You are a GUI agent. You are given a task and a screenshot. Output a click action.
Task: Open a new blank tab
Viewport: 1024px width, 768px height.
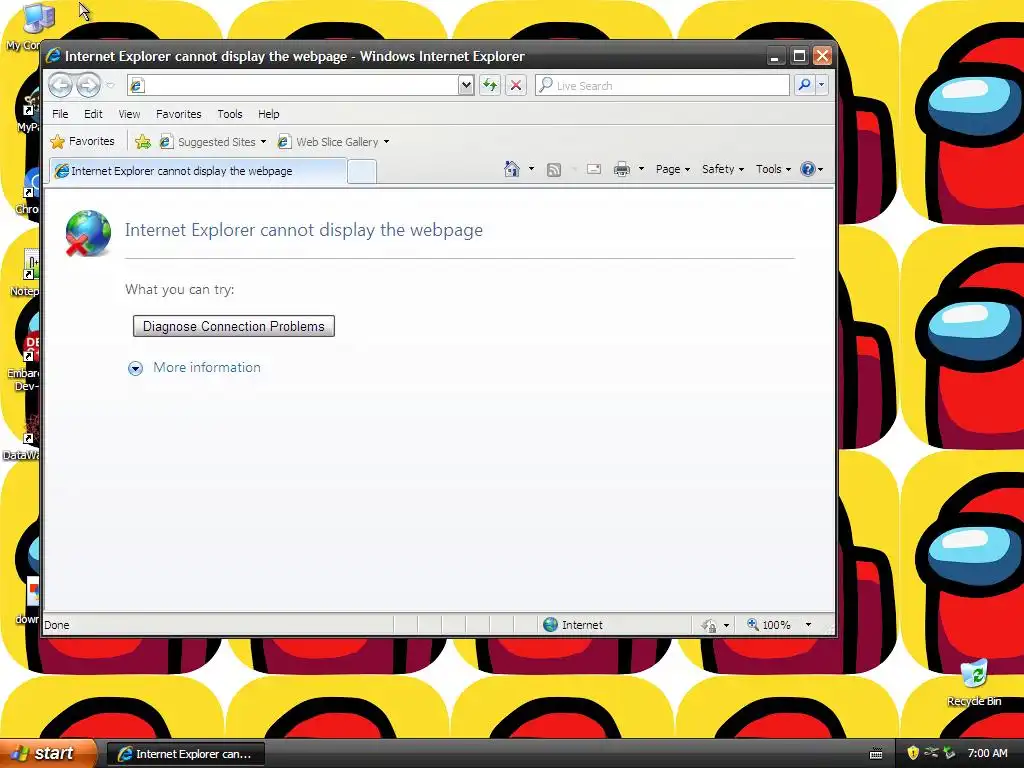(x=362, y=172)
